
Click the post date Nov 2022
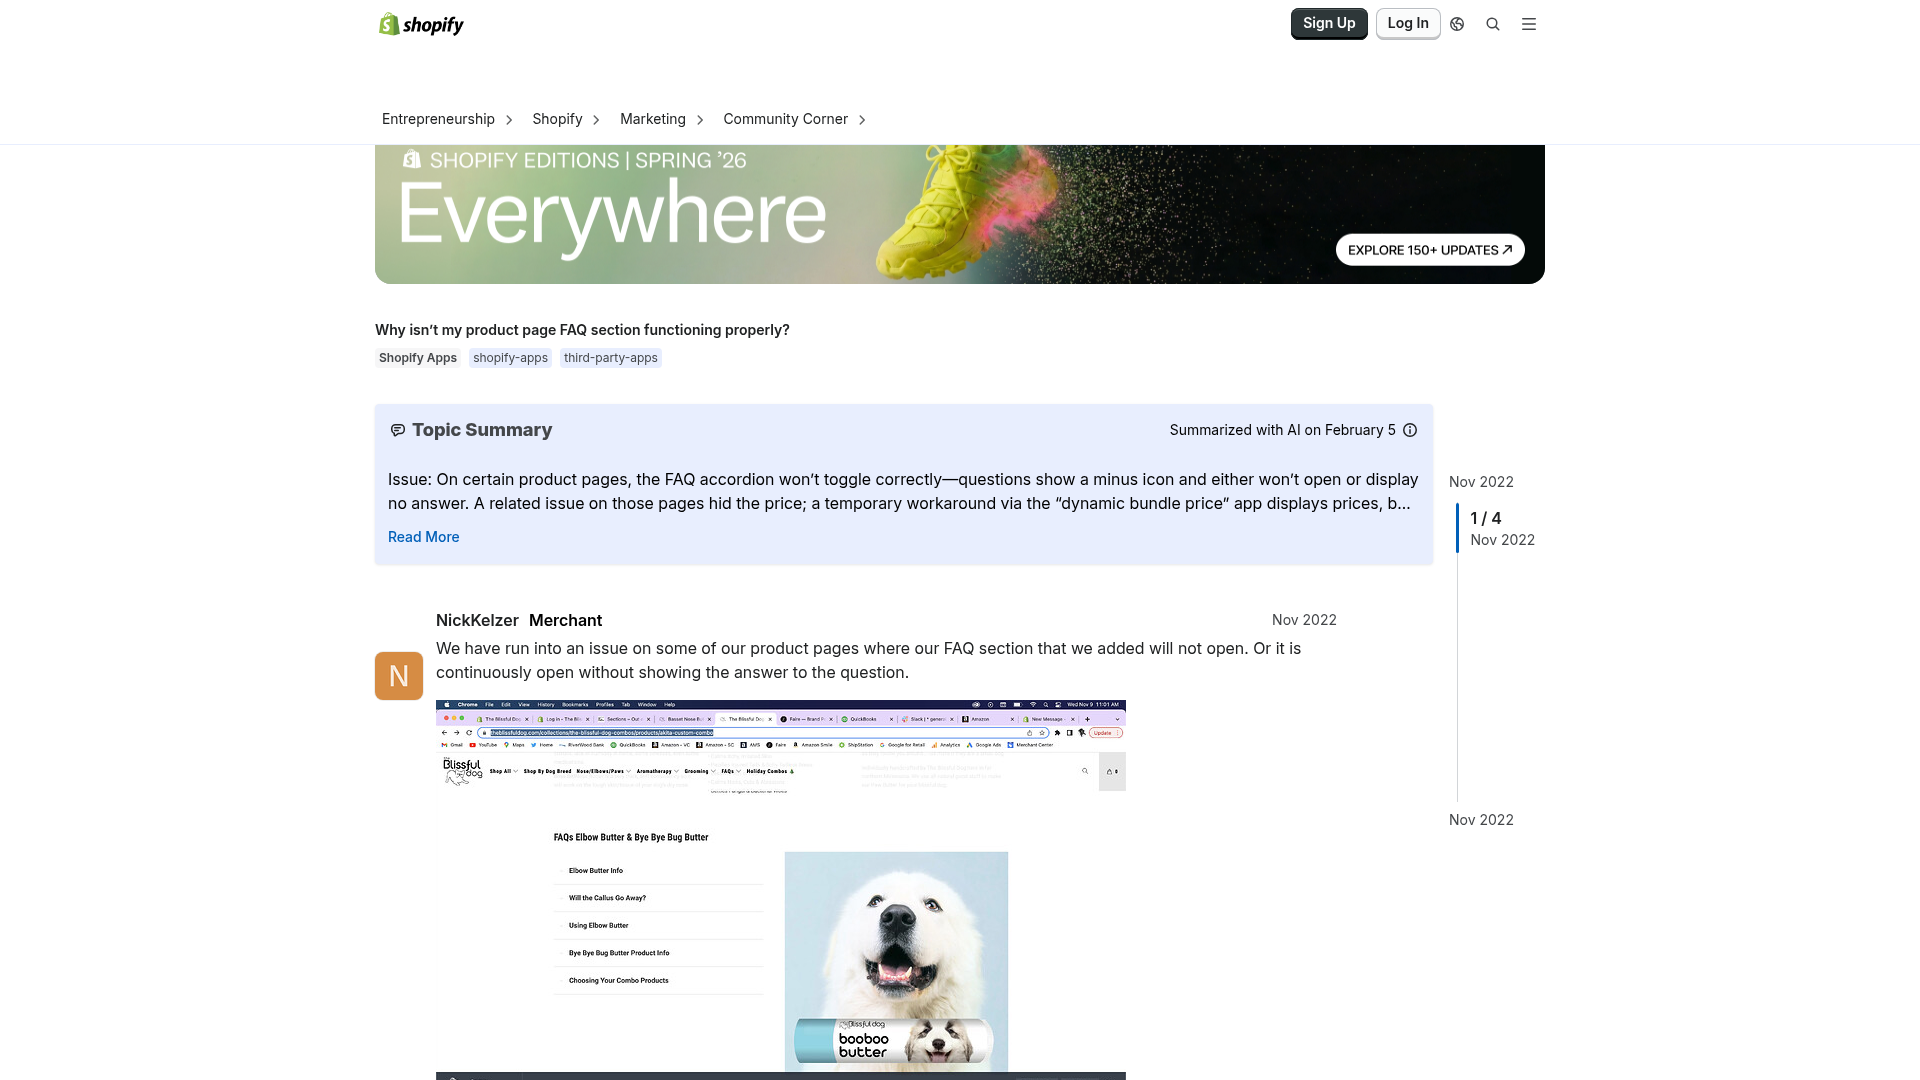(x=1304, y=620)
